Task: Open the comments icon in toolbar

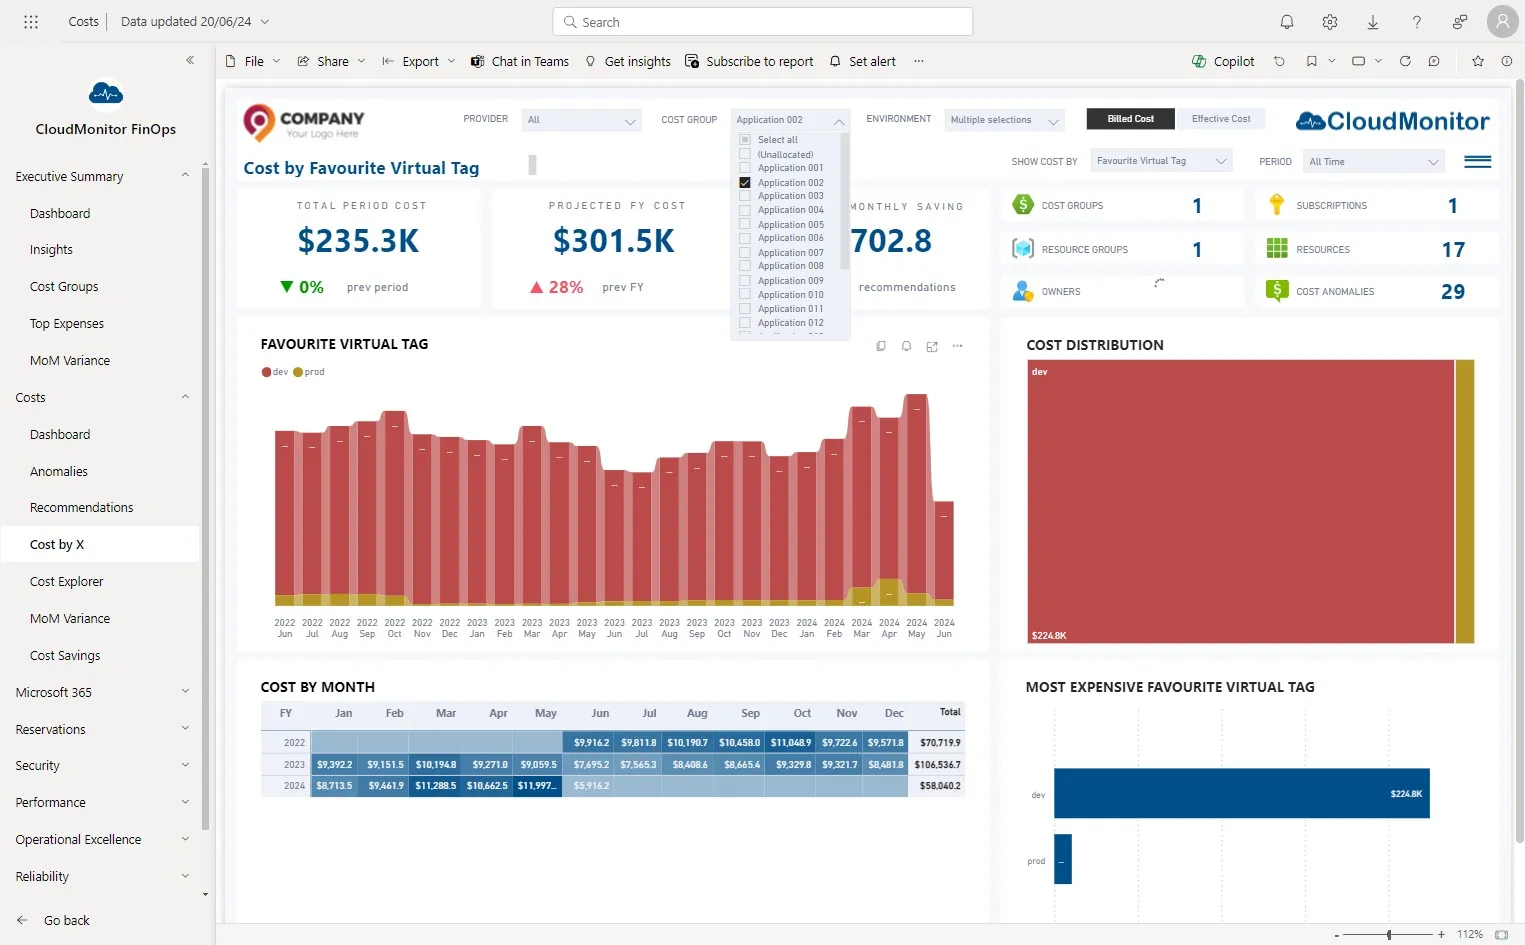Action: coord(1434,61)
